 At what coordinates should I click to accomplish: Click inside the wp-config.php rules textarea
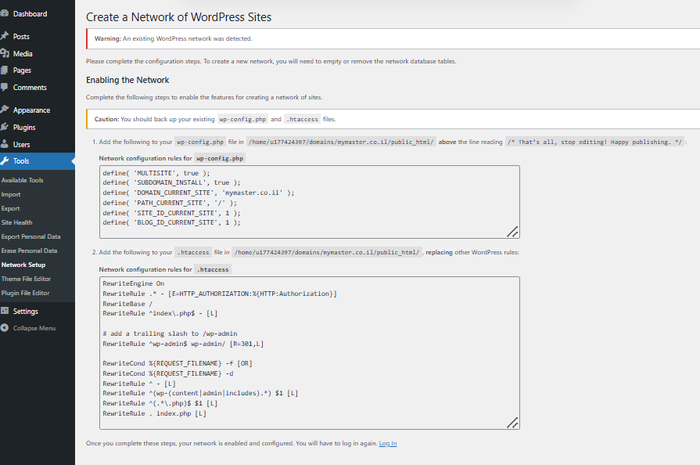click(x=300, y=202)
